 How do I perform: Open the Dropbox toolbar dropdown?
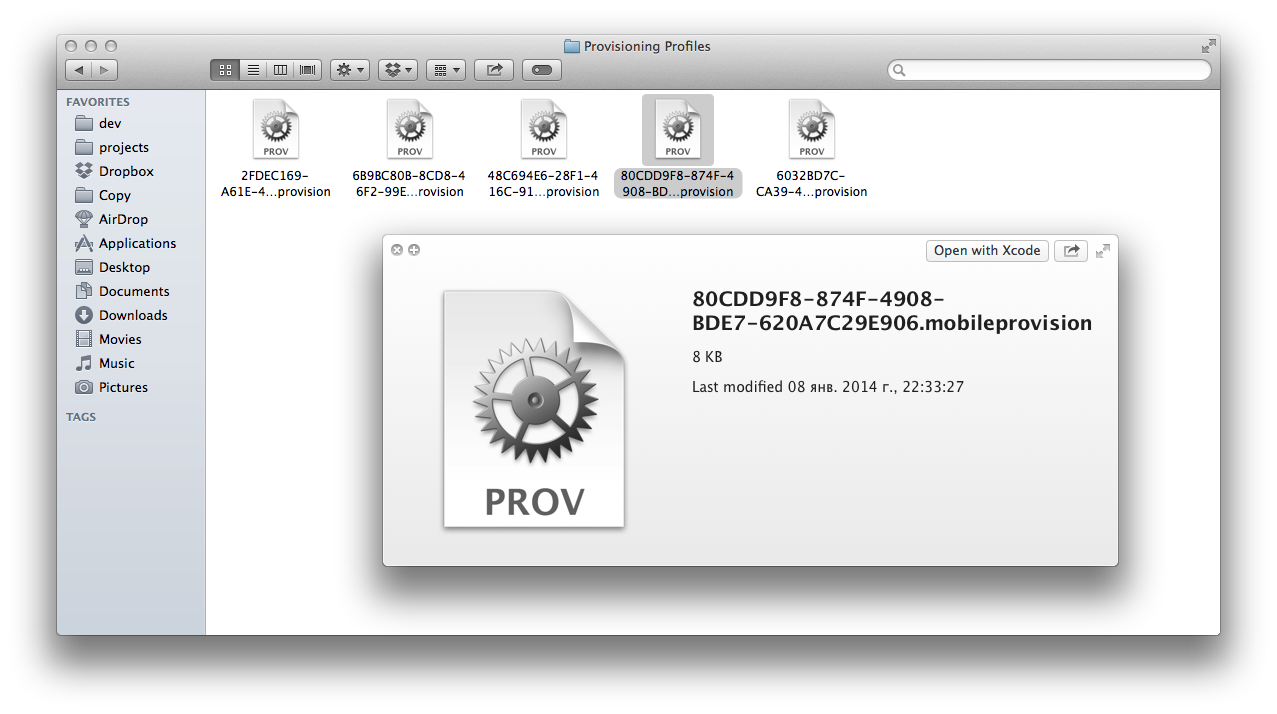398,70
